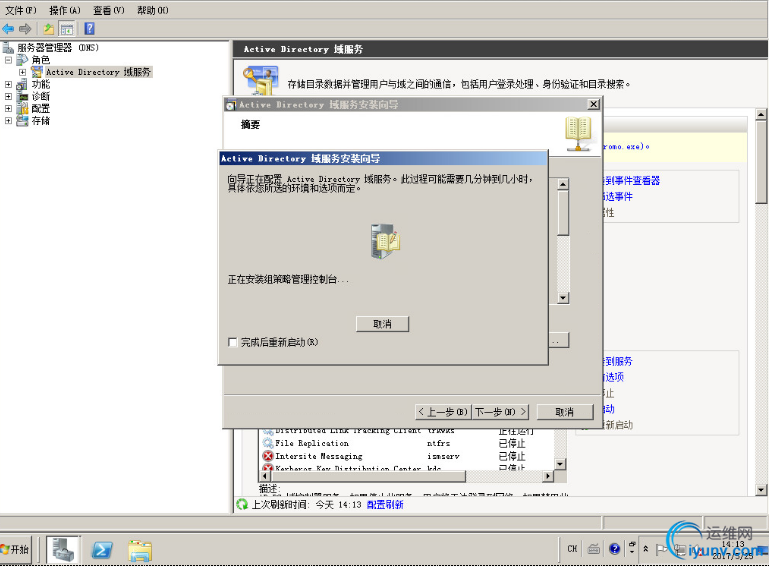Click the keyboard input method tray icon
The height and width of the screenshot is (567, 769).
click(593, 549)
